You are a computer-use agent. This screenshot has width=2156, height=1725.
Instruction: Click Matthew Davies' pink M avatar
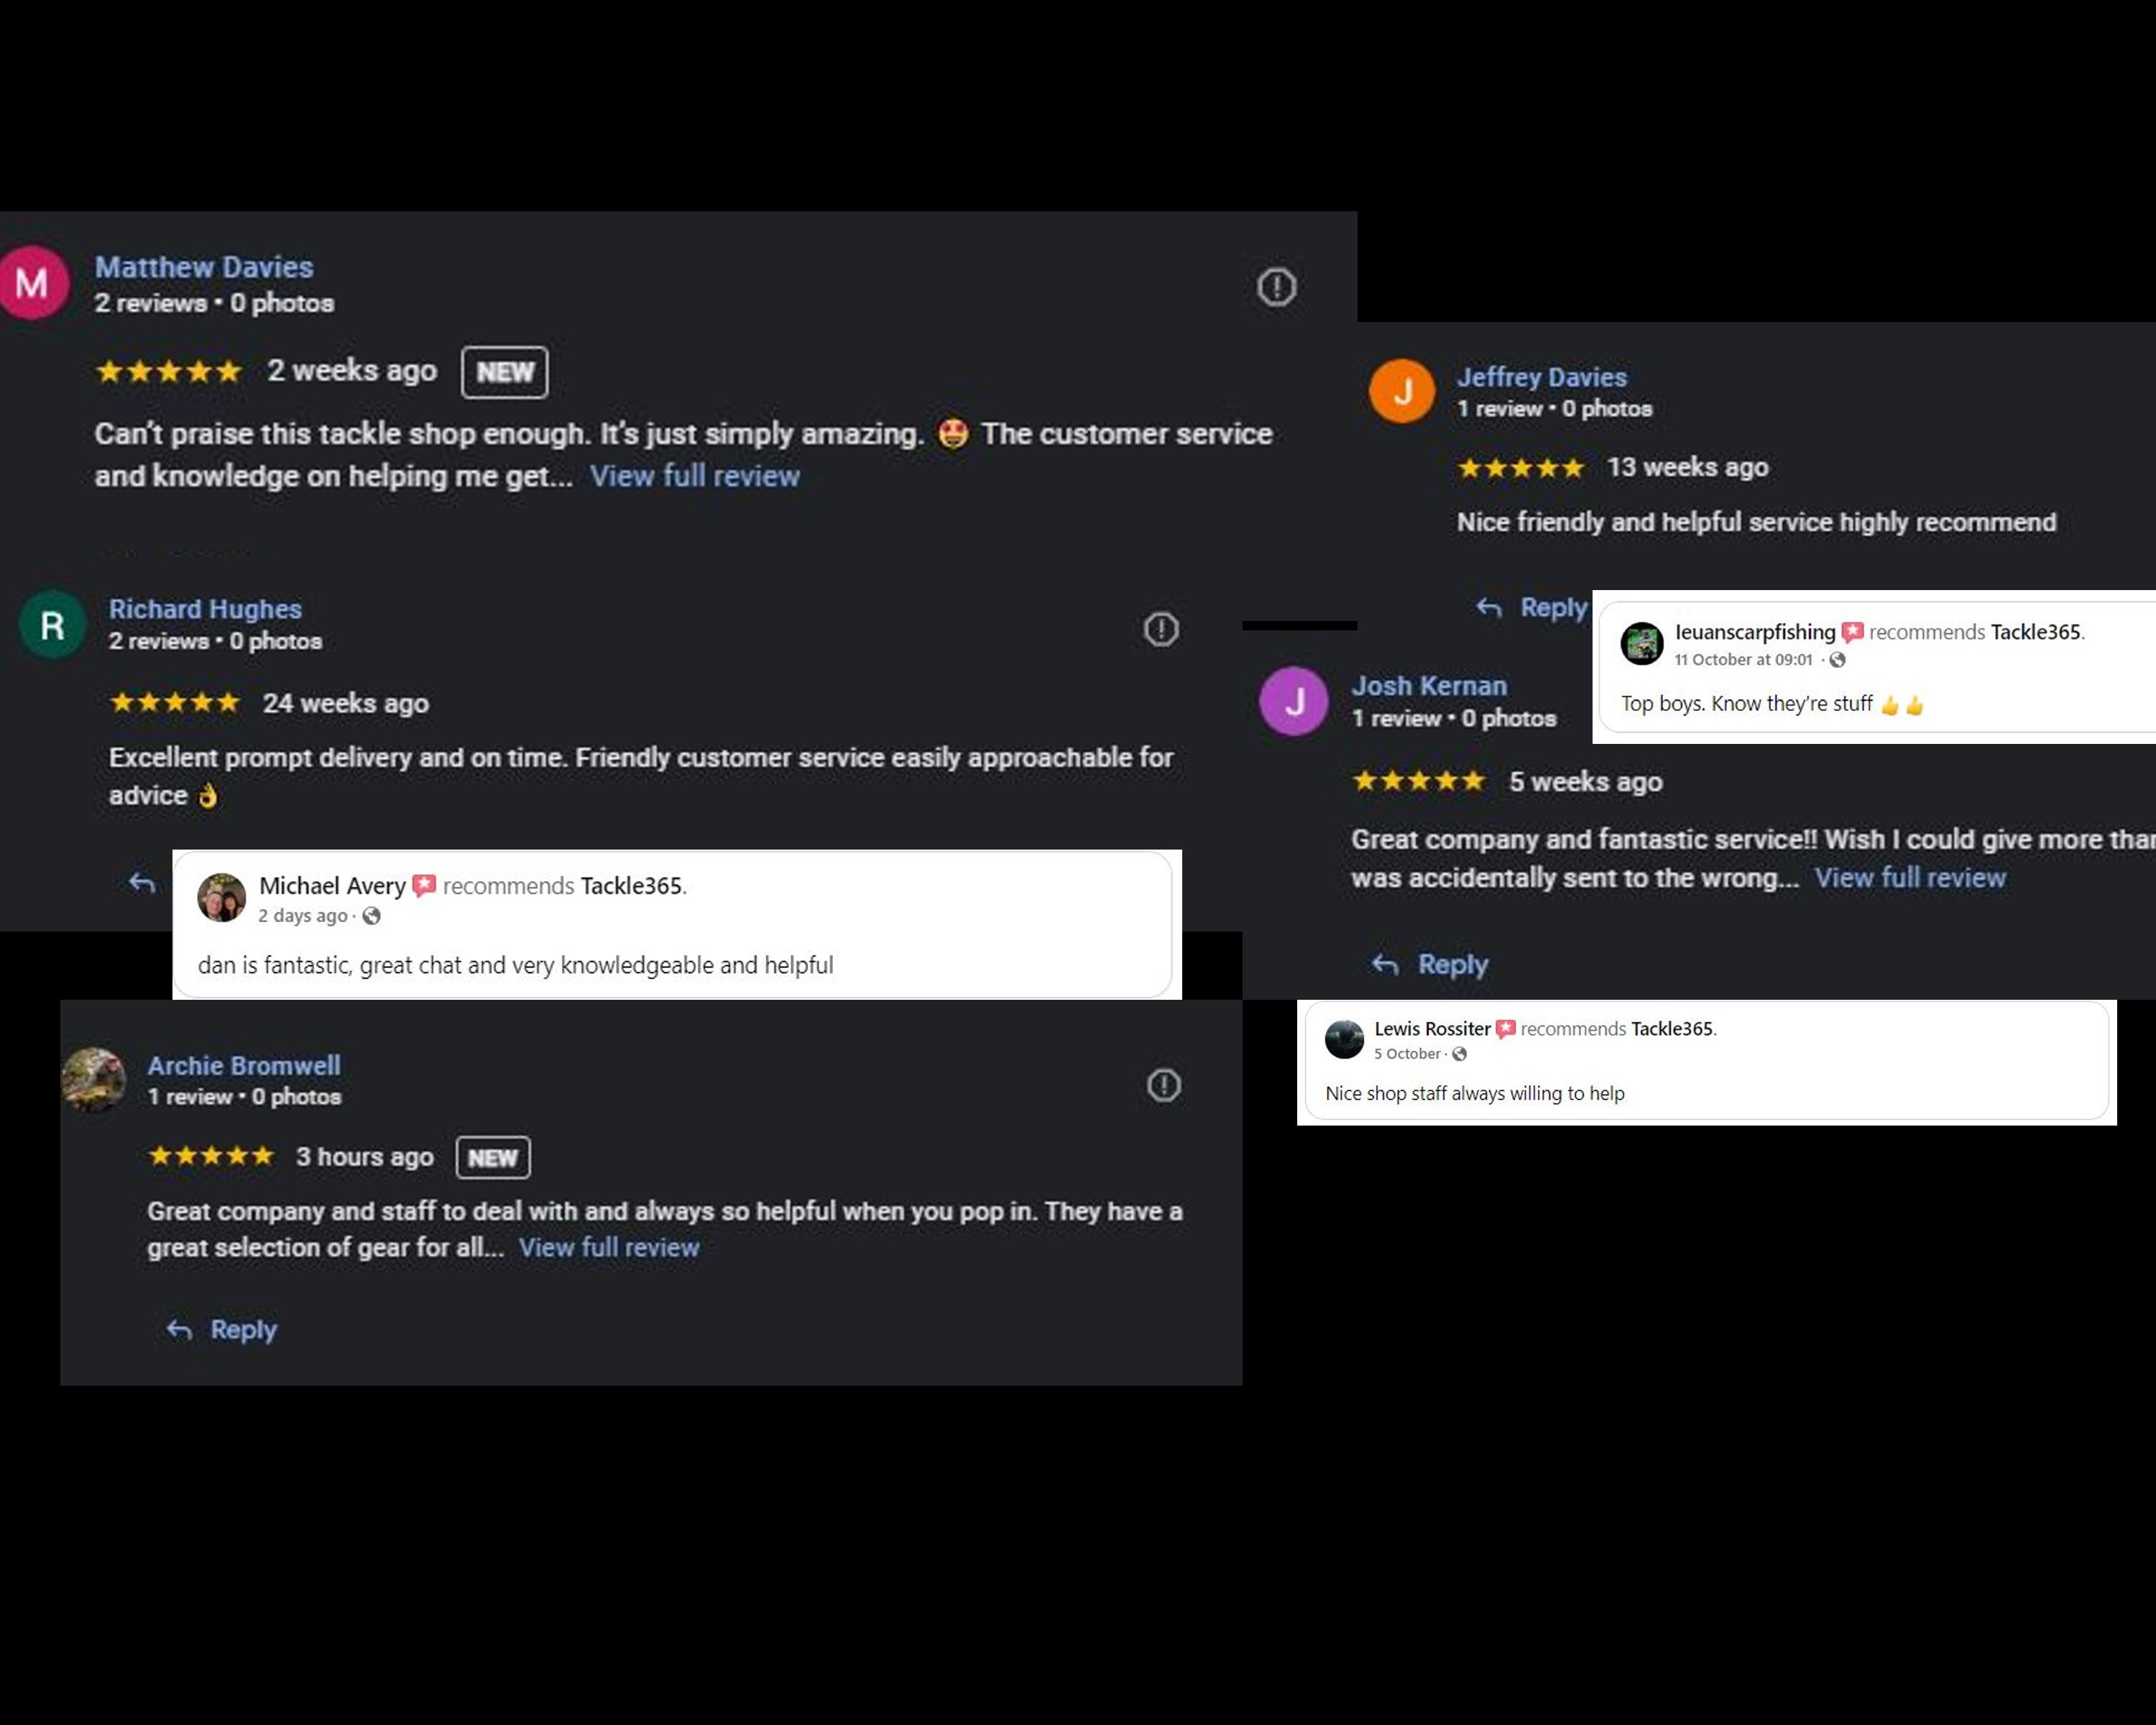point(33,283)
